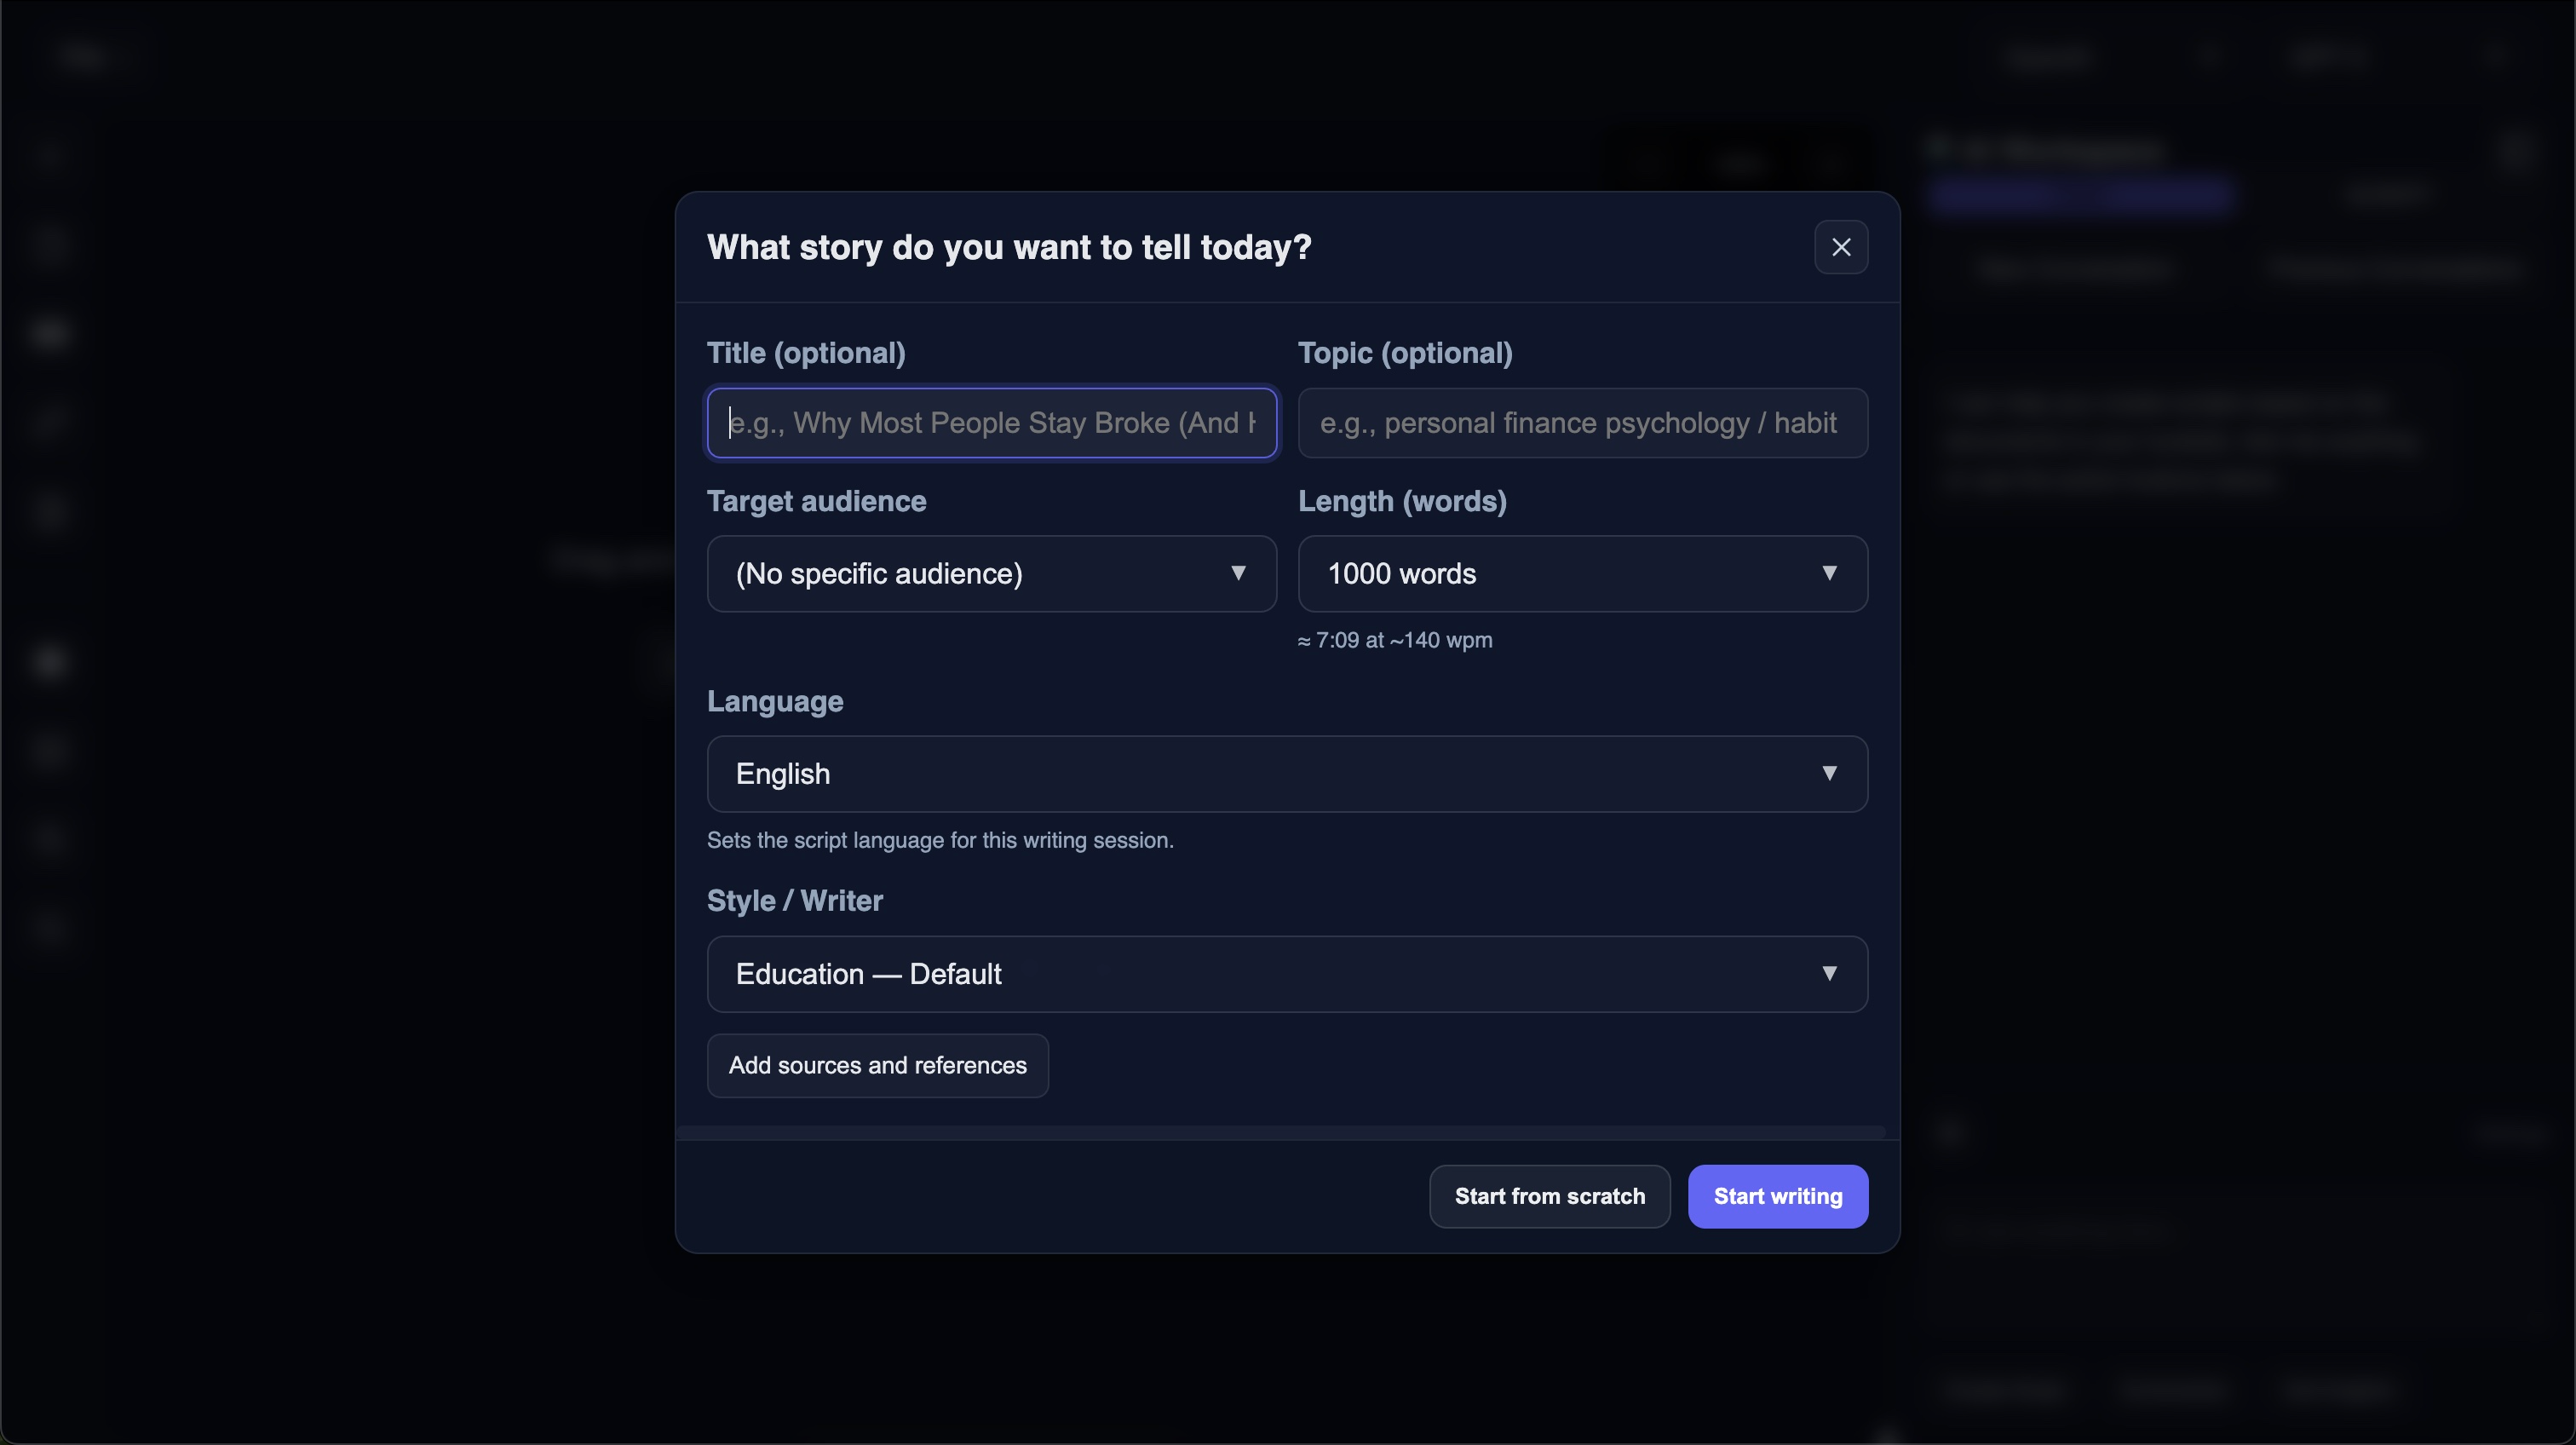Click the third icon in the left sidebar

[x=50, y=333]
